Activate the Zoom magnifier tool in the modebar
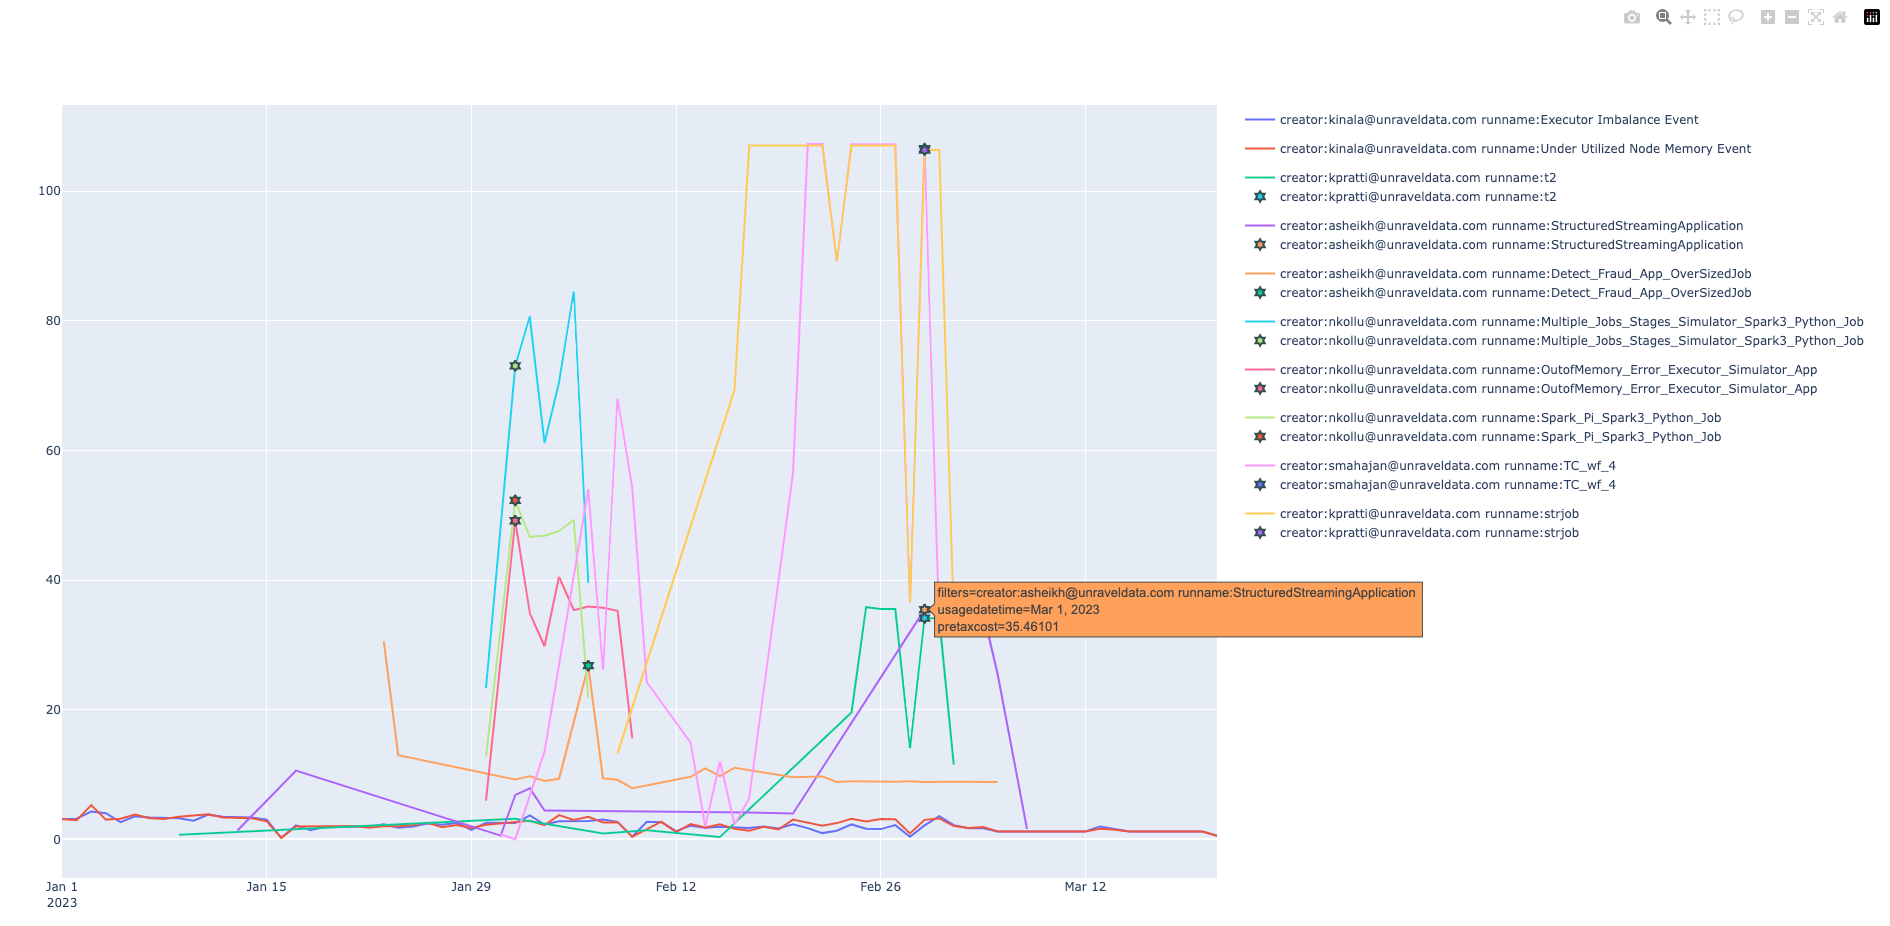Image resolution: width=1890 pixels, height=926 pixels. (x=1664, y=17)
